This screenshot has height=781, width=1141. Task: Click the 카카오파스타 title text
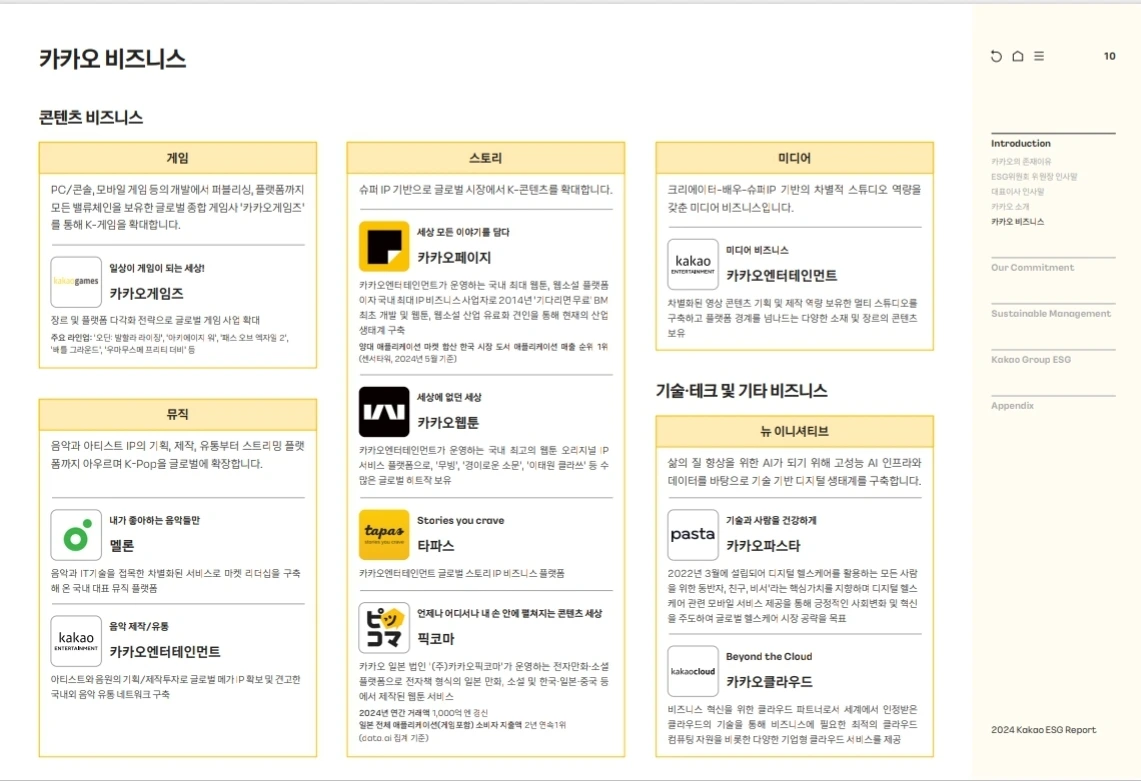(x=763, y=546)
